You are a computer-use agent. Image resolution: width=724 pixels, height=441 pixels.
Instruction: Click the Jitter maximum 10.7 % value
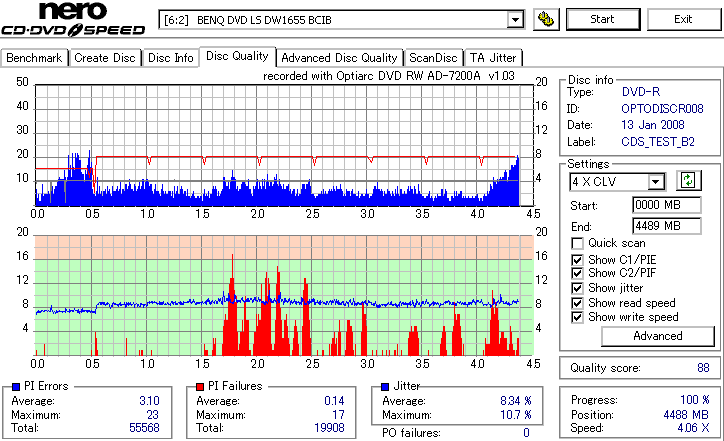point(516,415)
